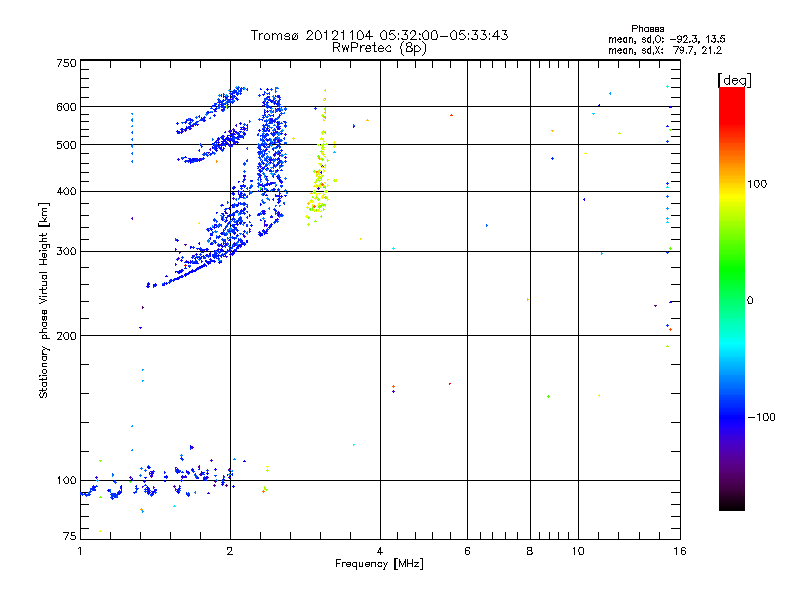Click the colorbar '100' tick label
Screen dimensions: 800x600
tap(757, 184)
